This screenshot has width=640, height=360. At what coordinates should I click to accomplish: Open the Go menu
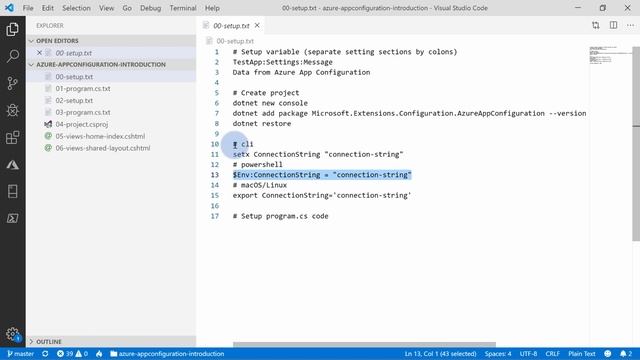pos(127,8)
